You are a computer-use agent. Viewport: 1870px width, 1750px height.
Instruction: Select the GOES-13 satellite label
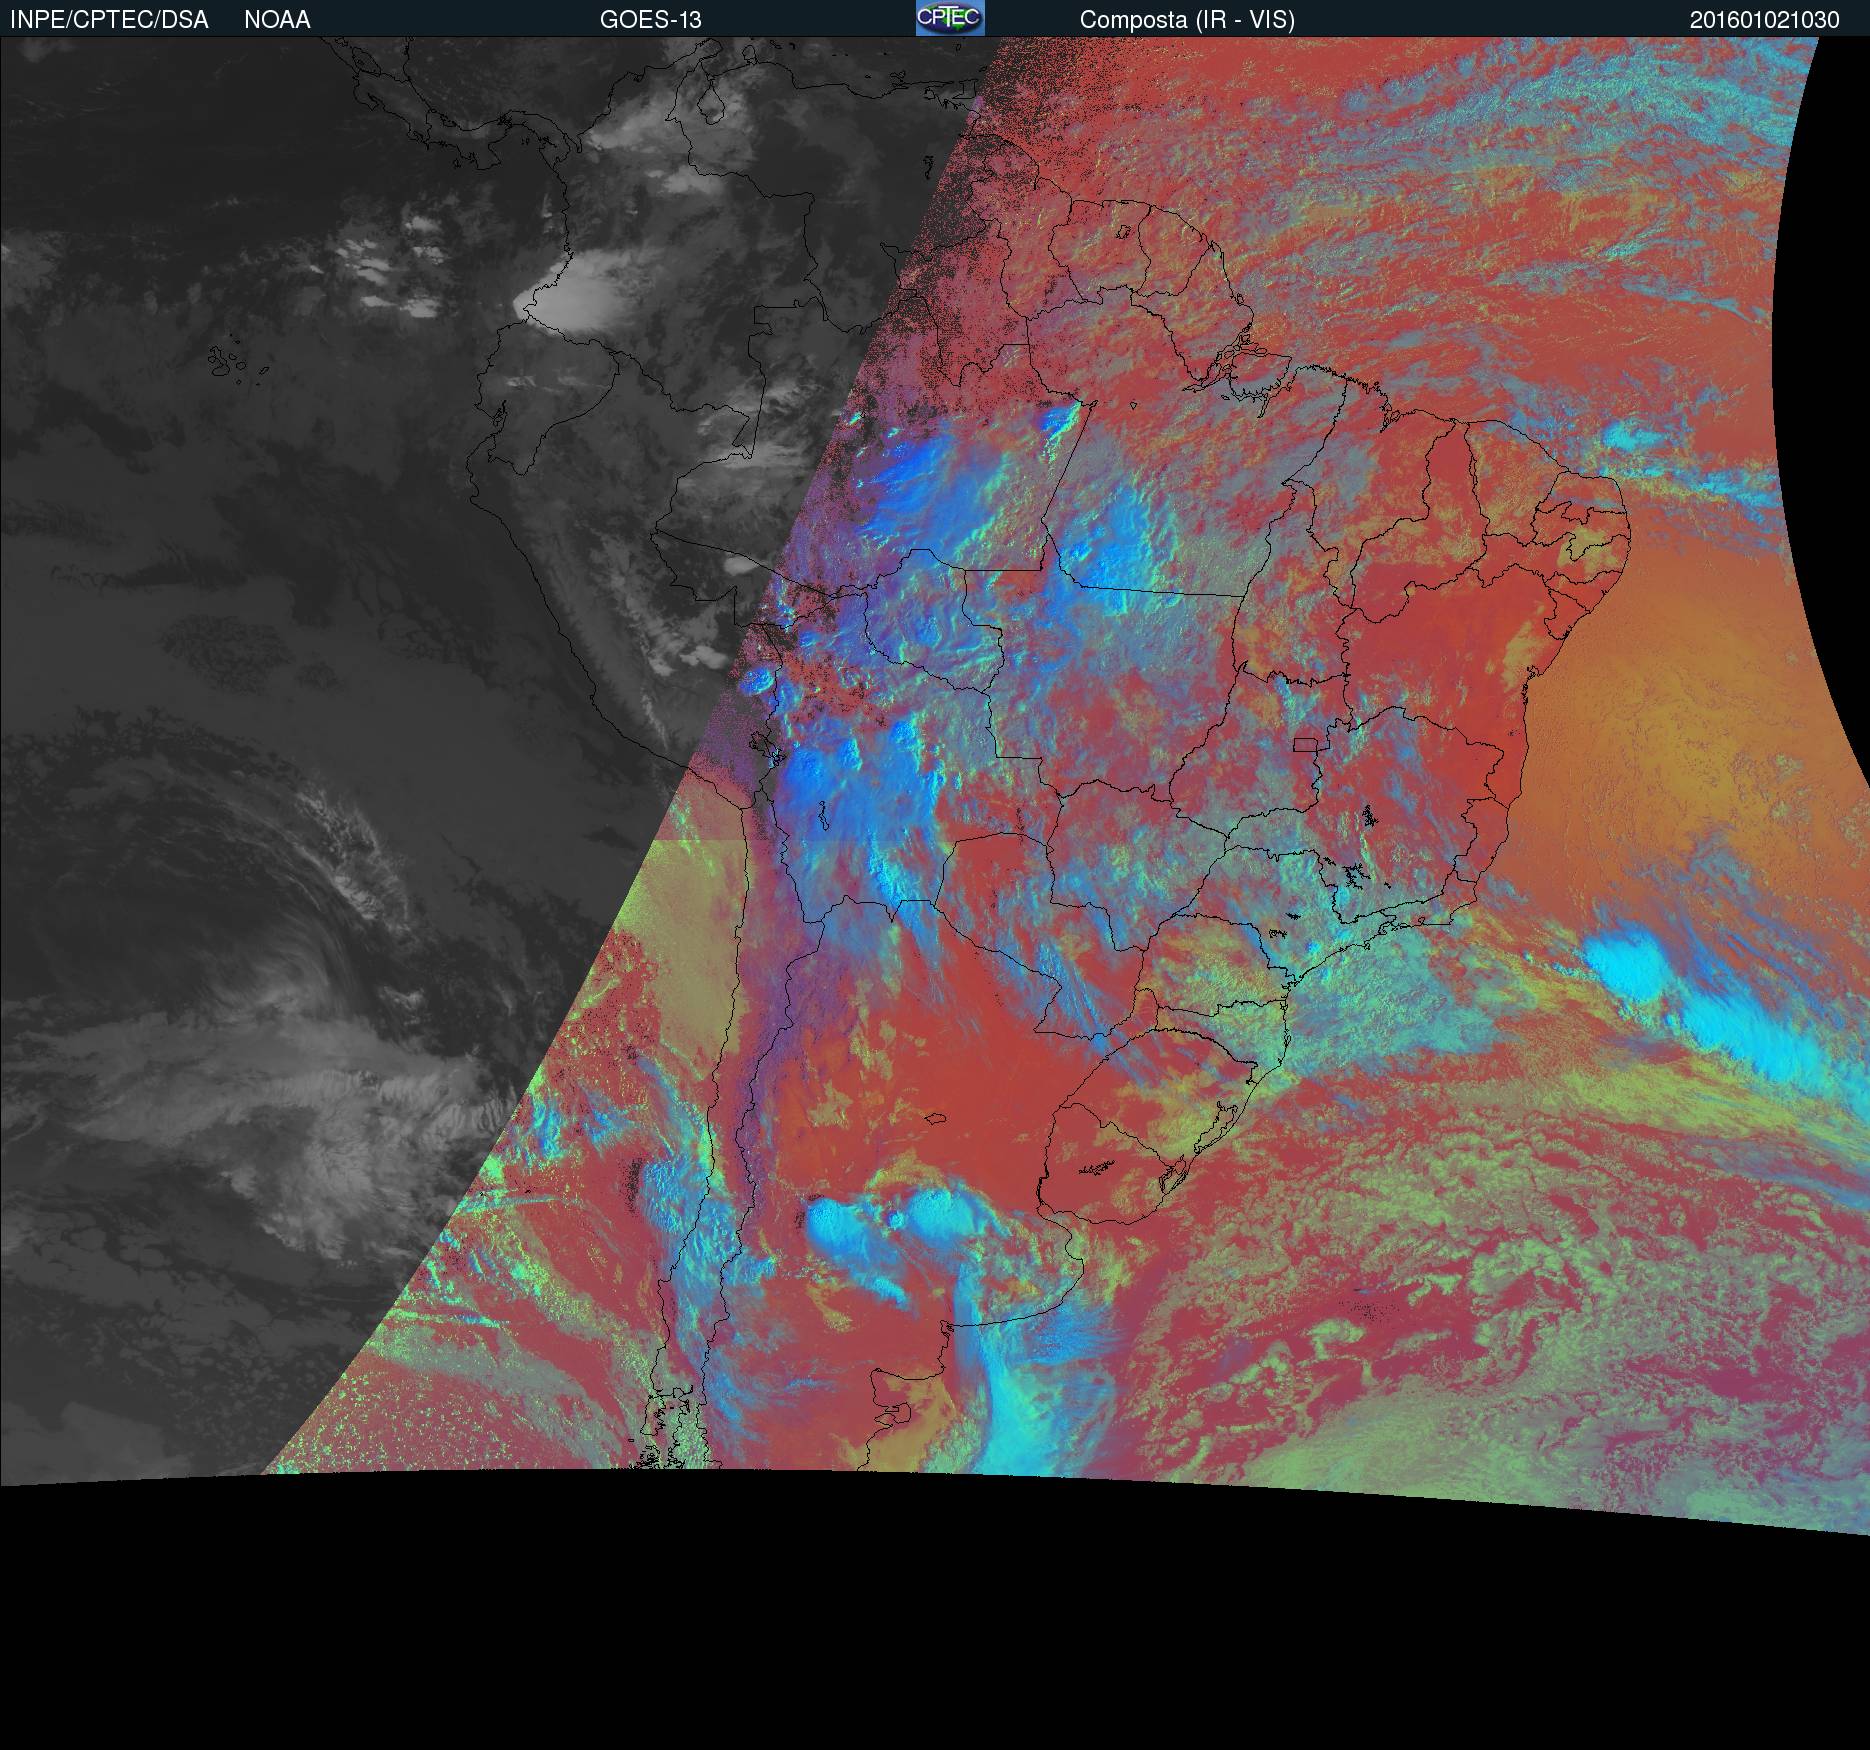pos(650,20)
